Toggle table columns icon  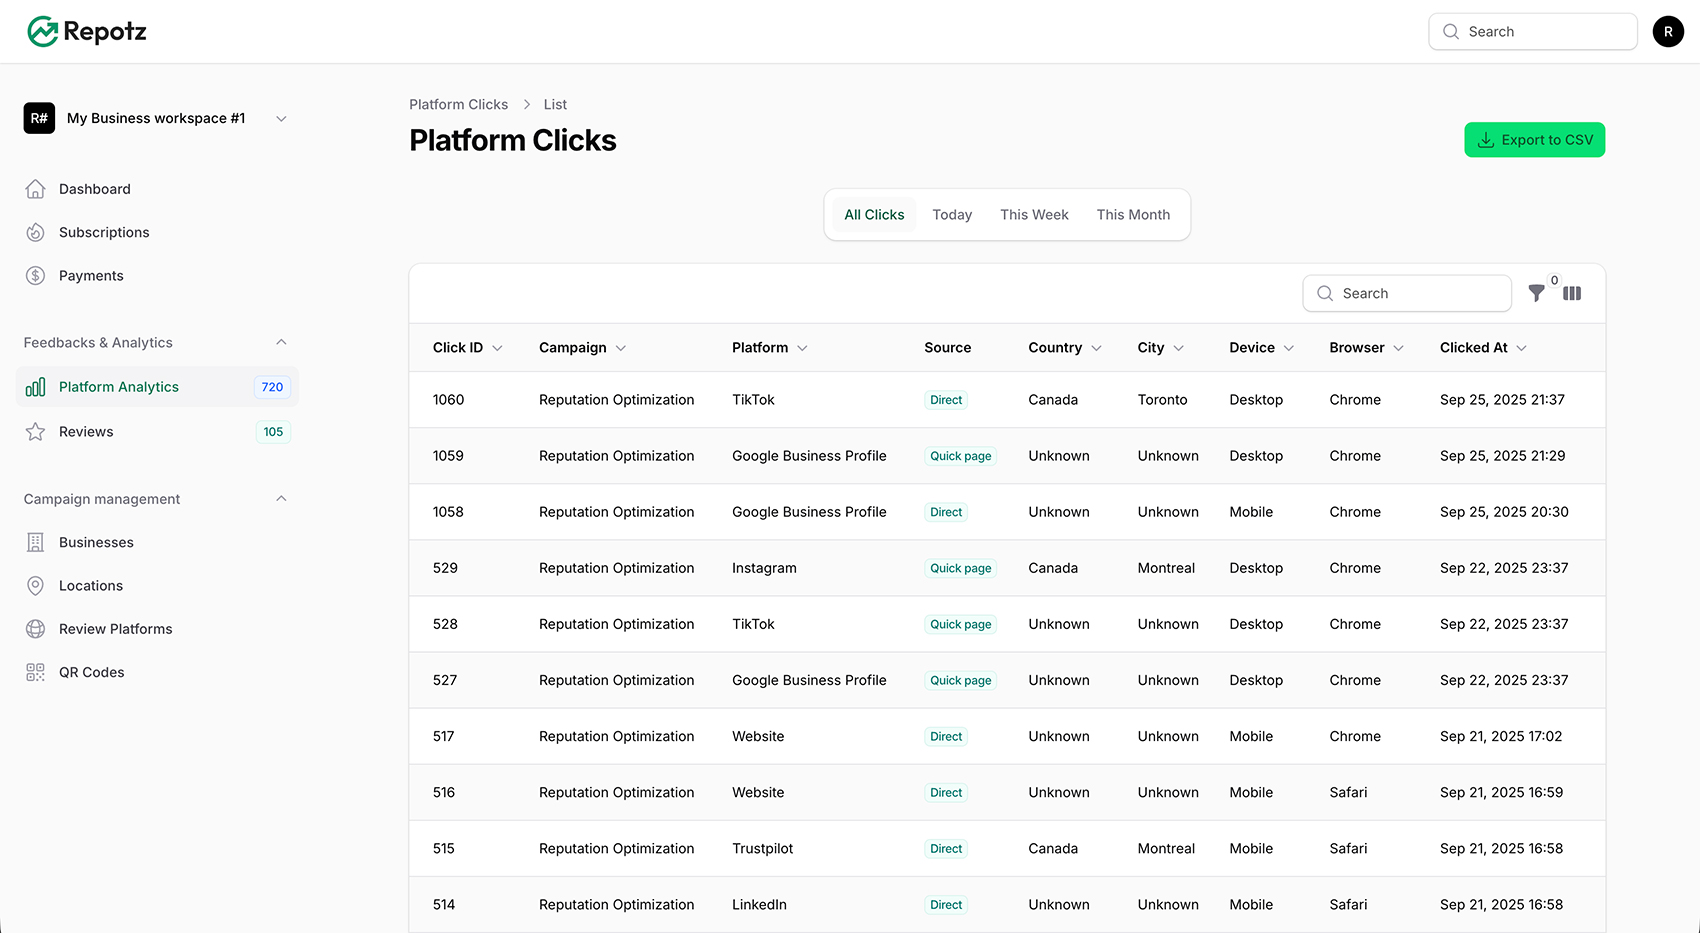pos(1572,293)
